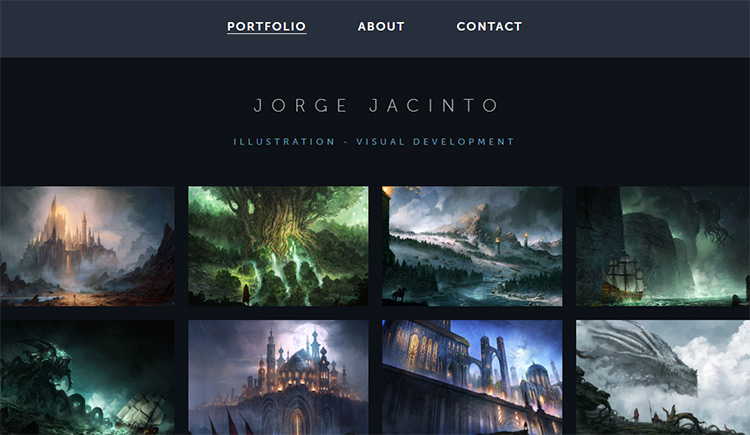
Task: Open the domed palace at night artwork
Action: (x=278, y=378)
